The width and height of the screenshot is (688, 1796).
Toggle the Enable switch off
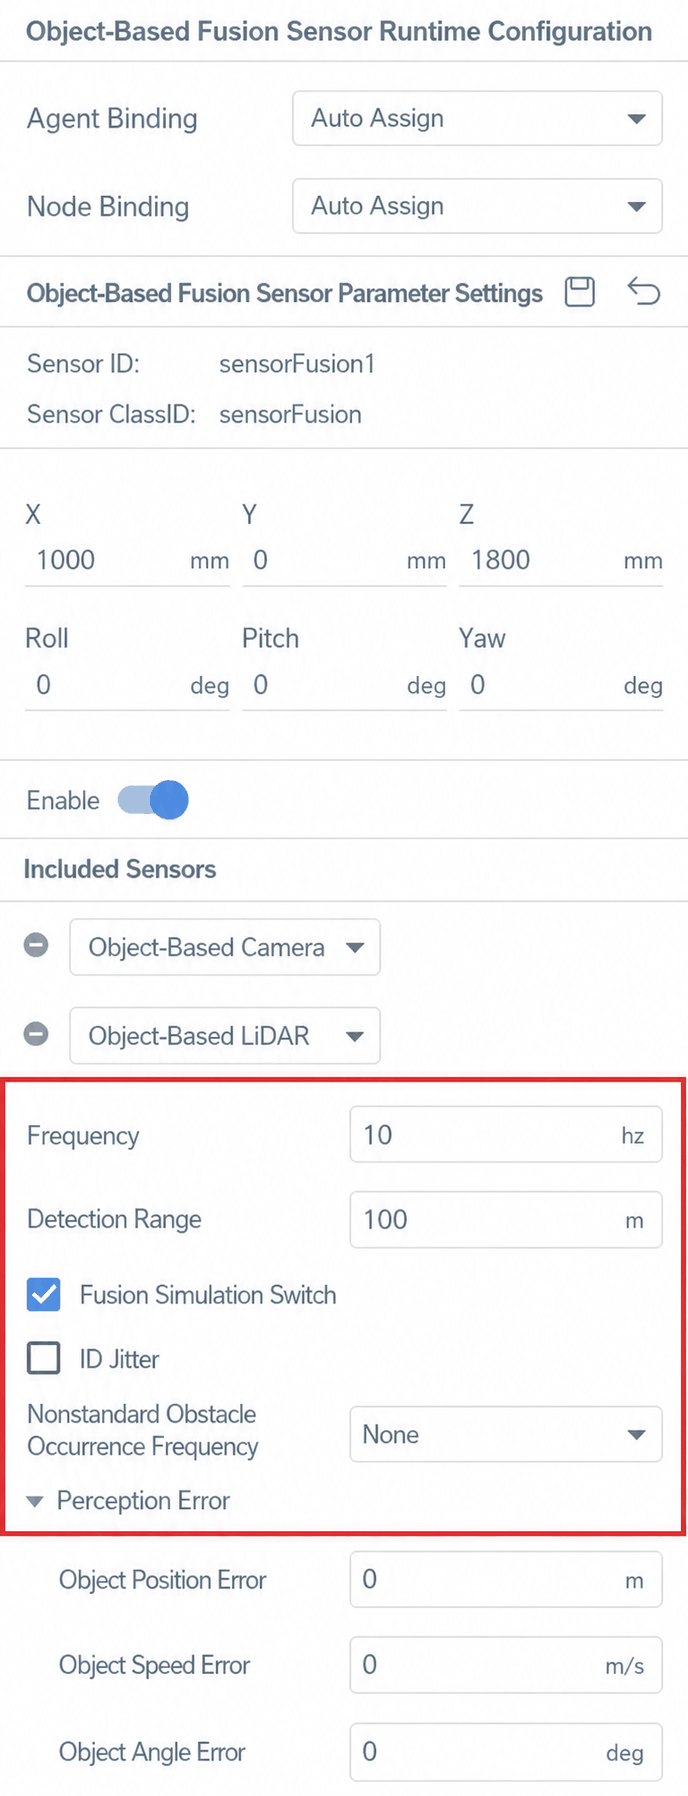coord(153,800)
